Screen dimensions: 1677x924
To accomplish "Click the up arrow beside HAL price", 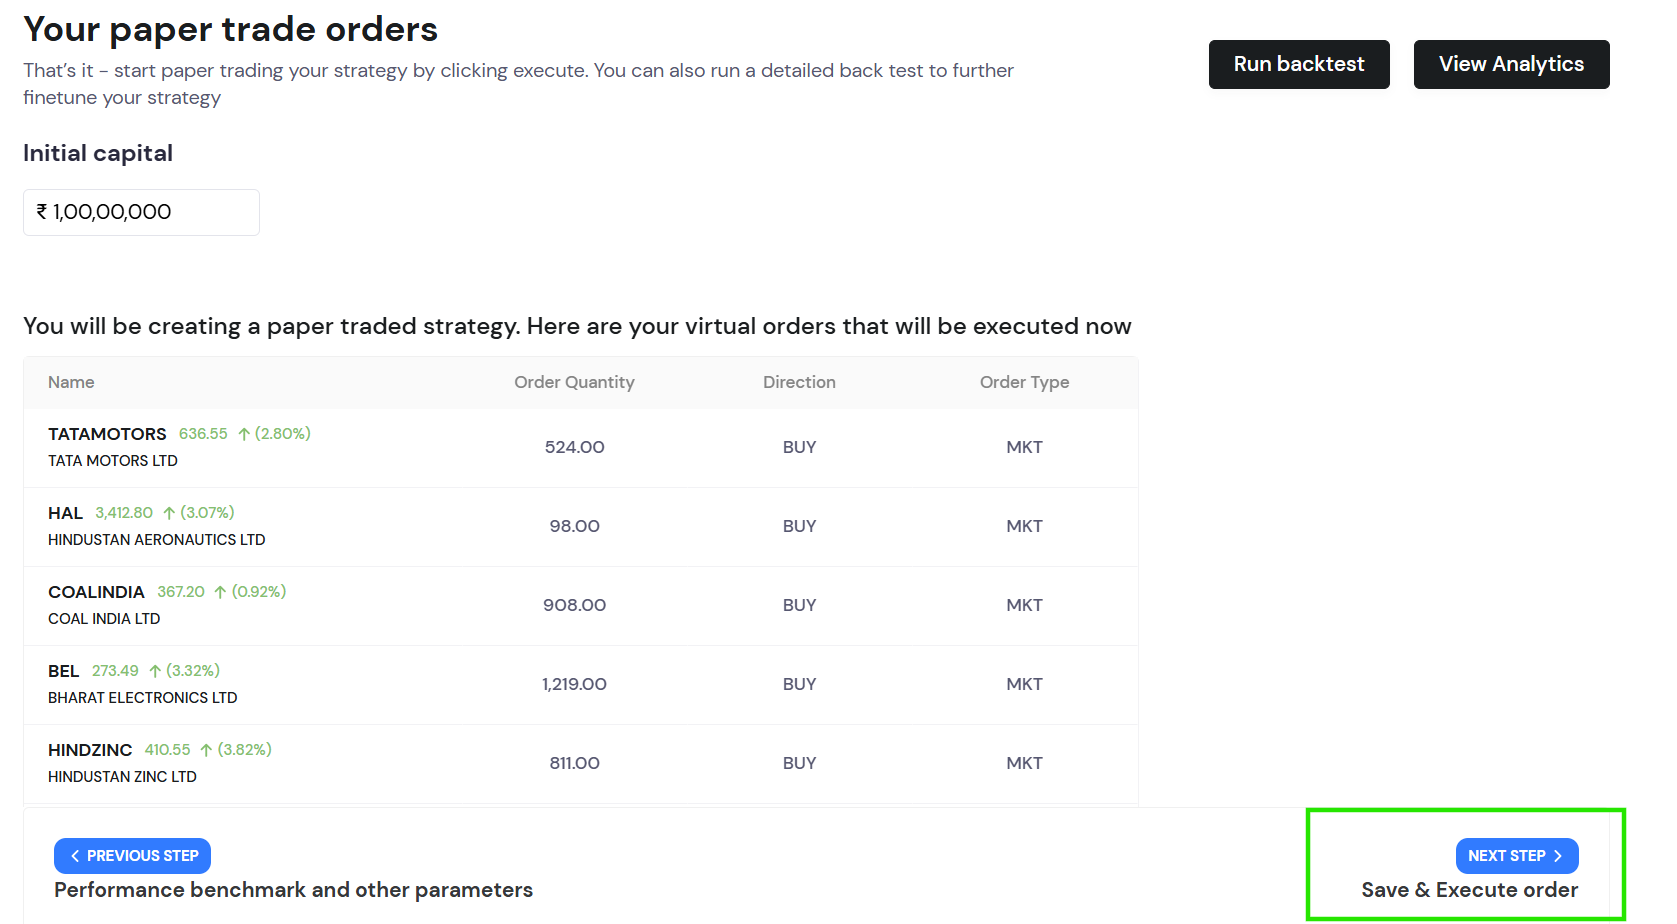I will pos(169,513).
